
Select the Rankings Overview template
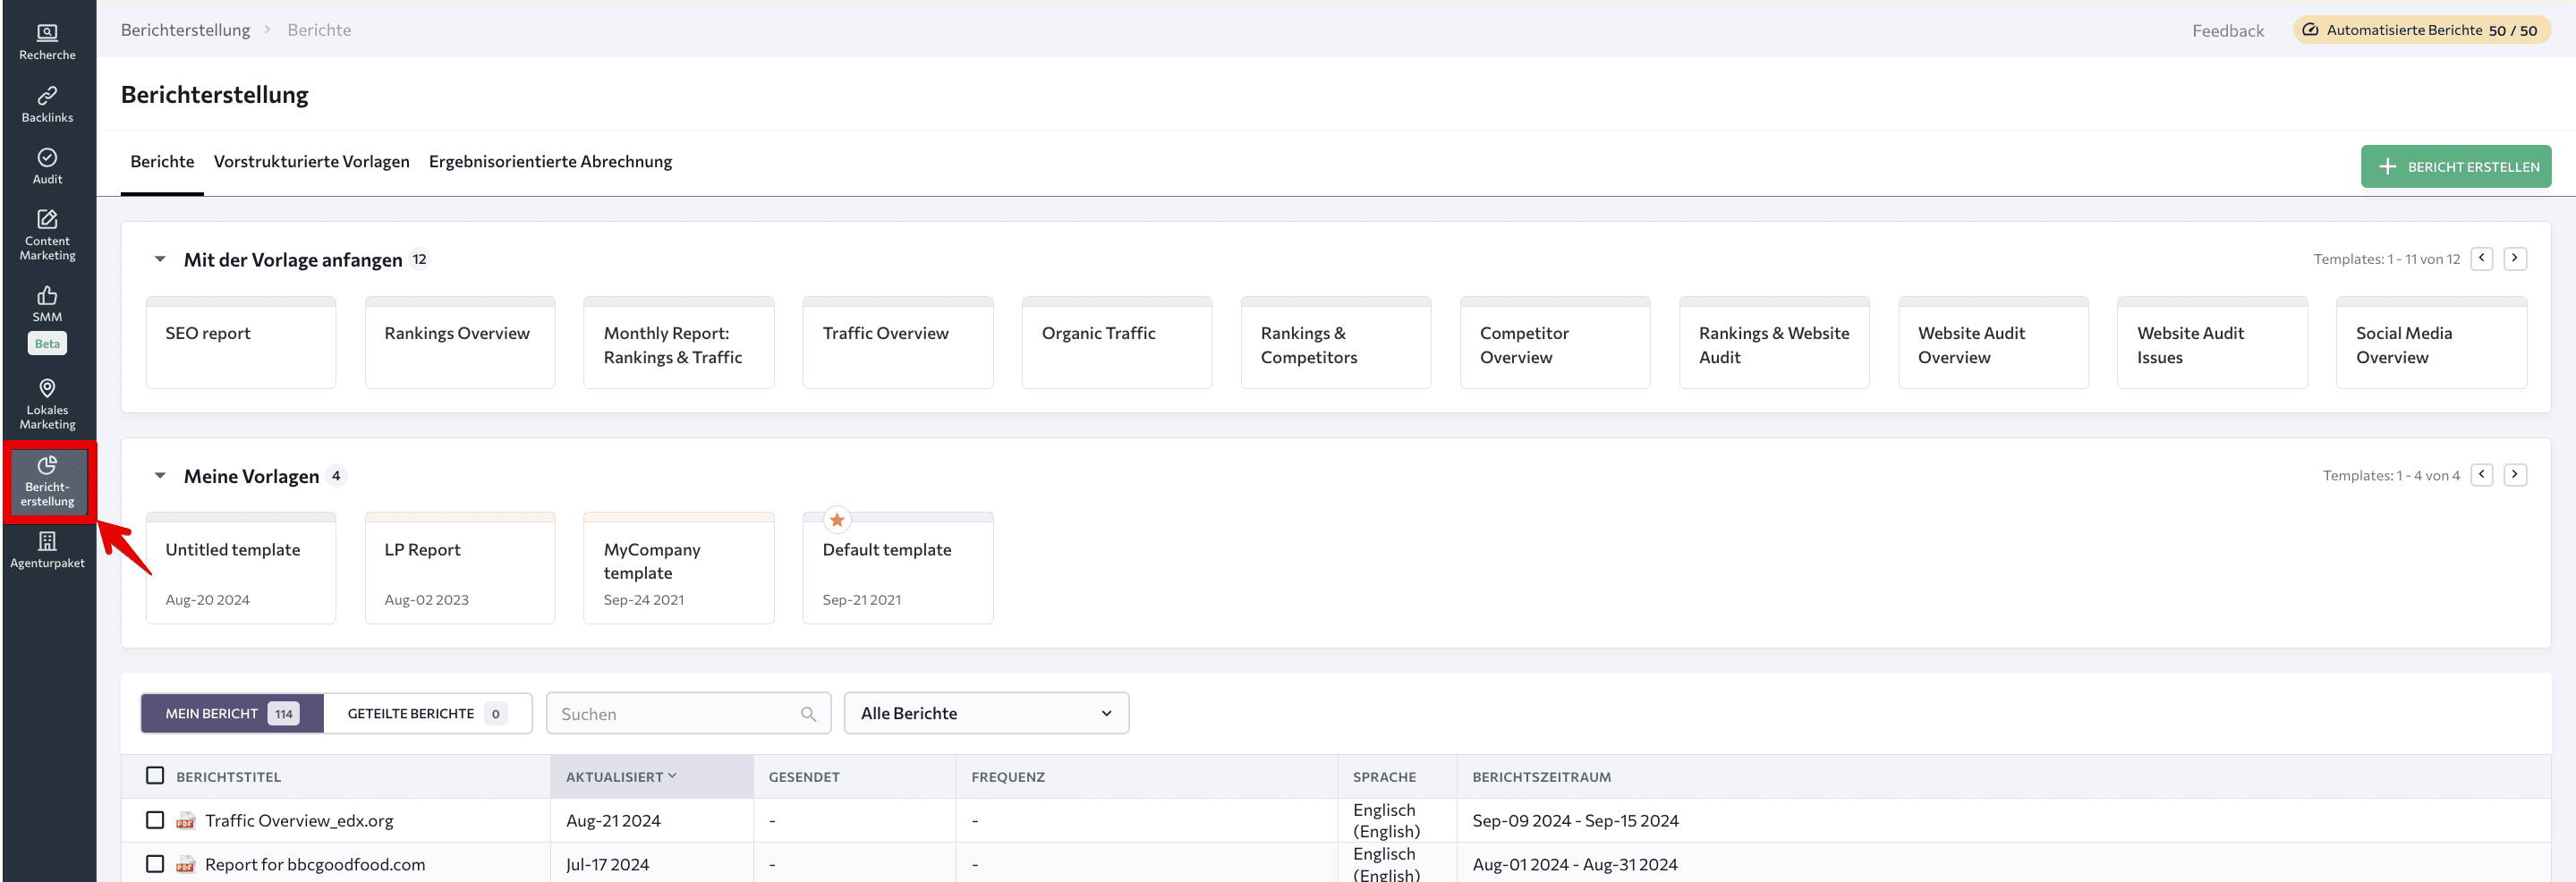click(x=460, y=342)
